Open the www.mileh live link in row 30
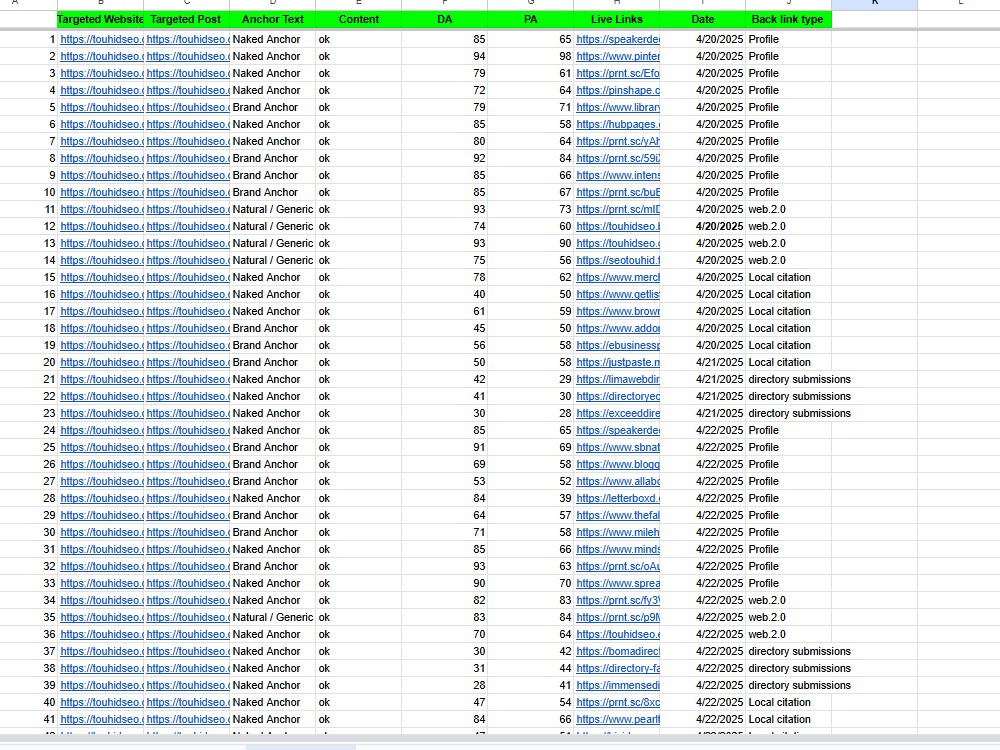The height and width of the screenshot is (750, 1000). pos(618,533)
